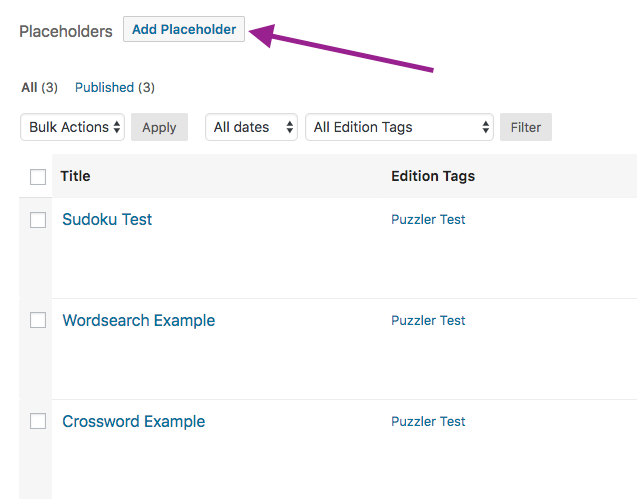
Task: Check the Wordsearch Example row checkbox
Action: point(38,320)
